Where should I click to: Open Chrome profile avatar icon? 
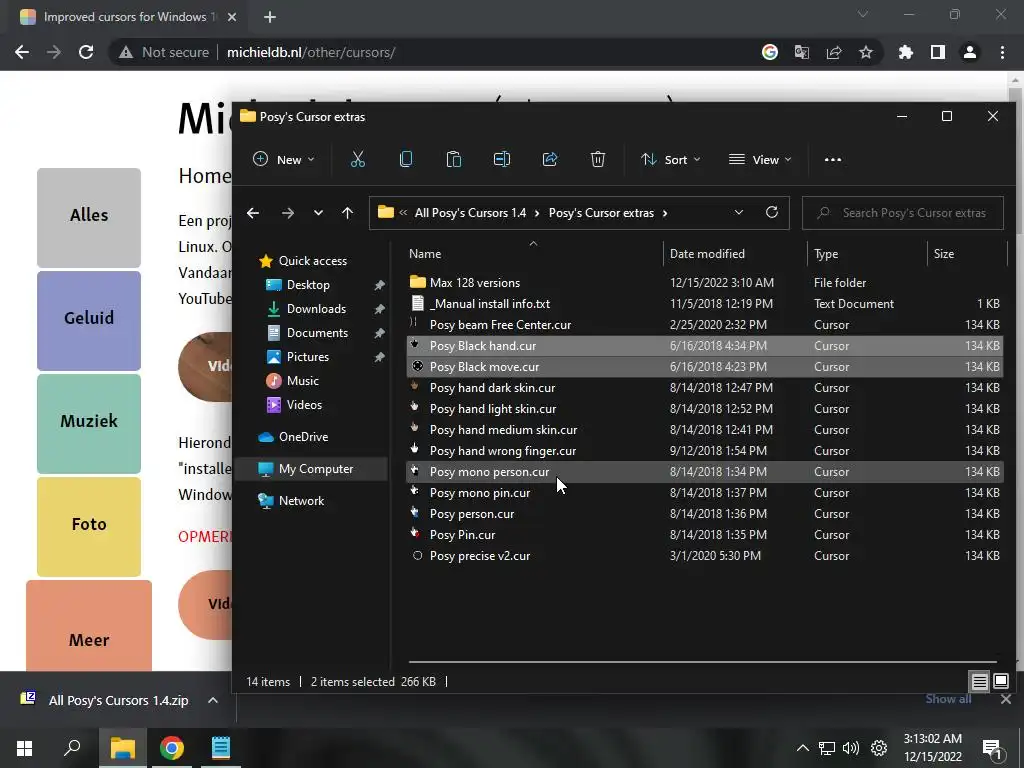point(970,52)
